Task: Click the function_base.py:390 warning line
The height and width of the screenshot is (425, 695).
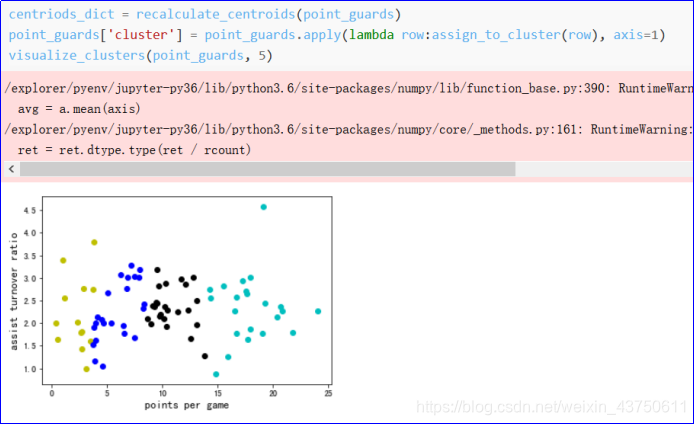Action: (348, 88)
